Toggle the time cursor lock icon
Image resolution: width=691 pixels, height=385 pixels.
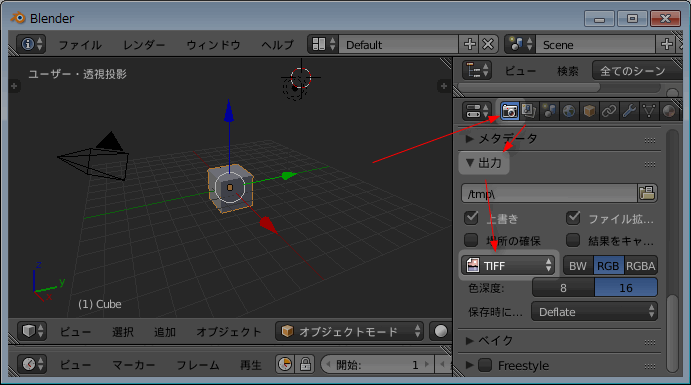(x=305, y=364)
